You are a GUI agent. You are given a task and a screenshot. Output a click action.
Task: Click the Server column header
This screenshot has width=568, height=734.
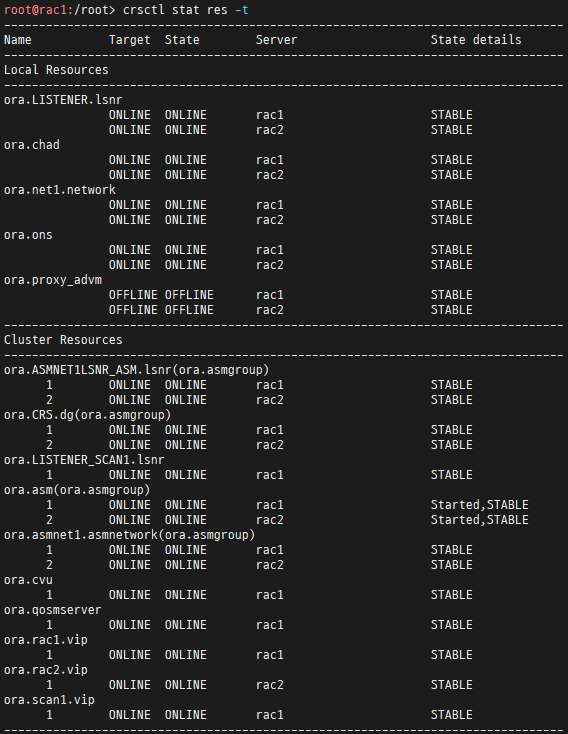[276, 40]
